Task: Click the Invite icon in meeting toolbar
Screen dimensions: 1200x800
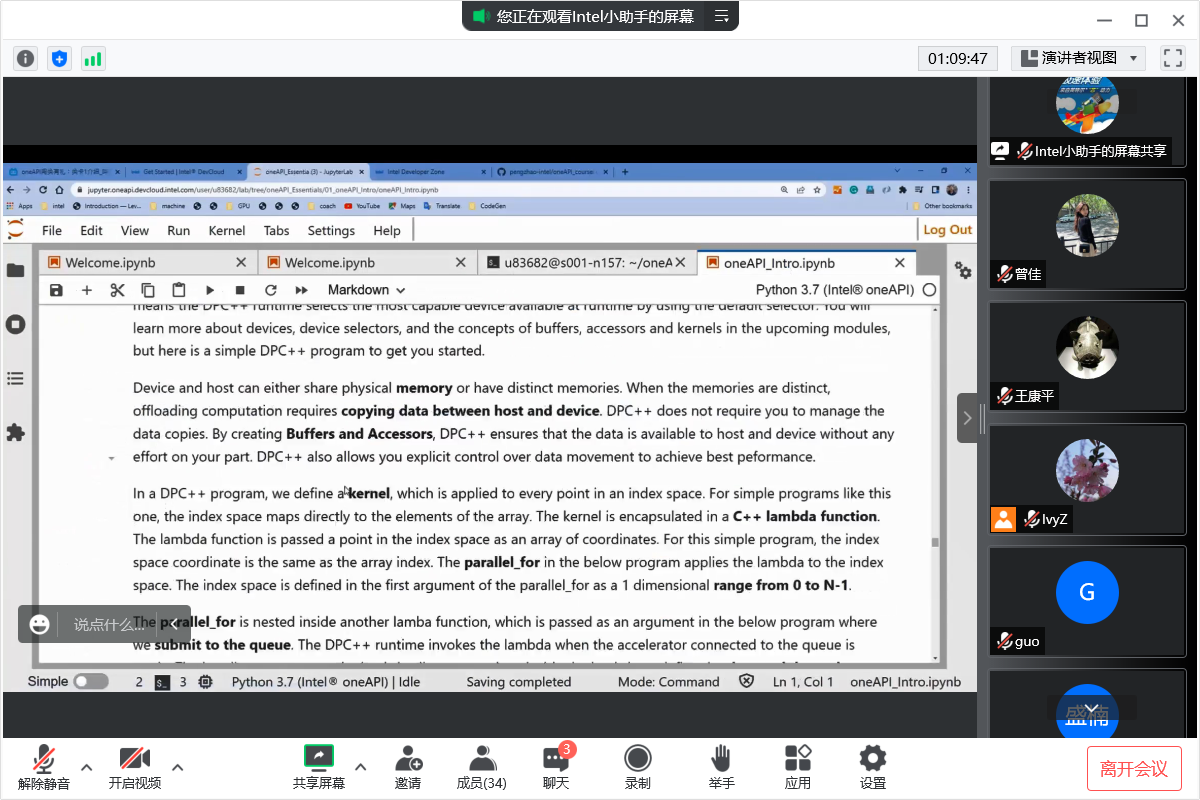Action: coord(408,758)
